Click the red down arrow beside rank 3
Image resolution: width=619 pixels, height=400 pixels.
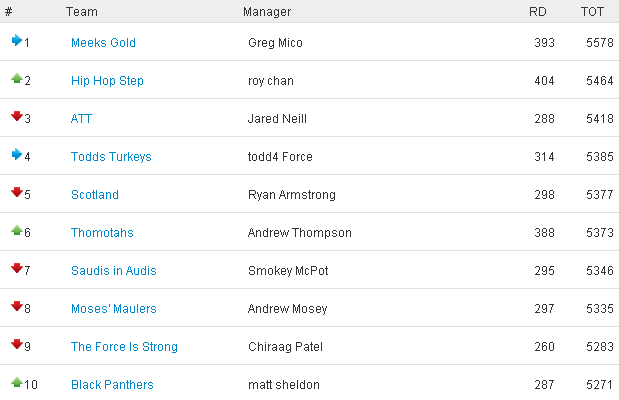[17, 116]
